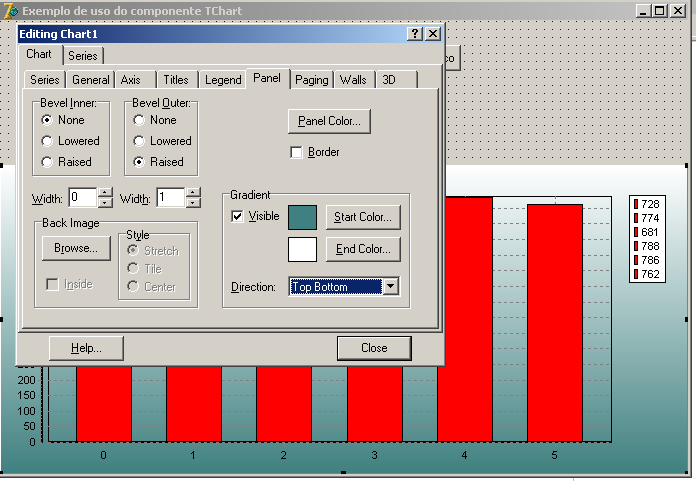Minimize the TChart example window
Viewport: 696px width, 481px height.
point(642,11)
